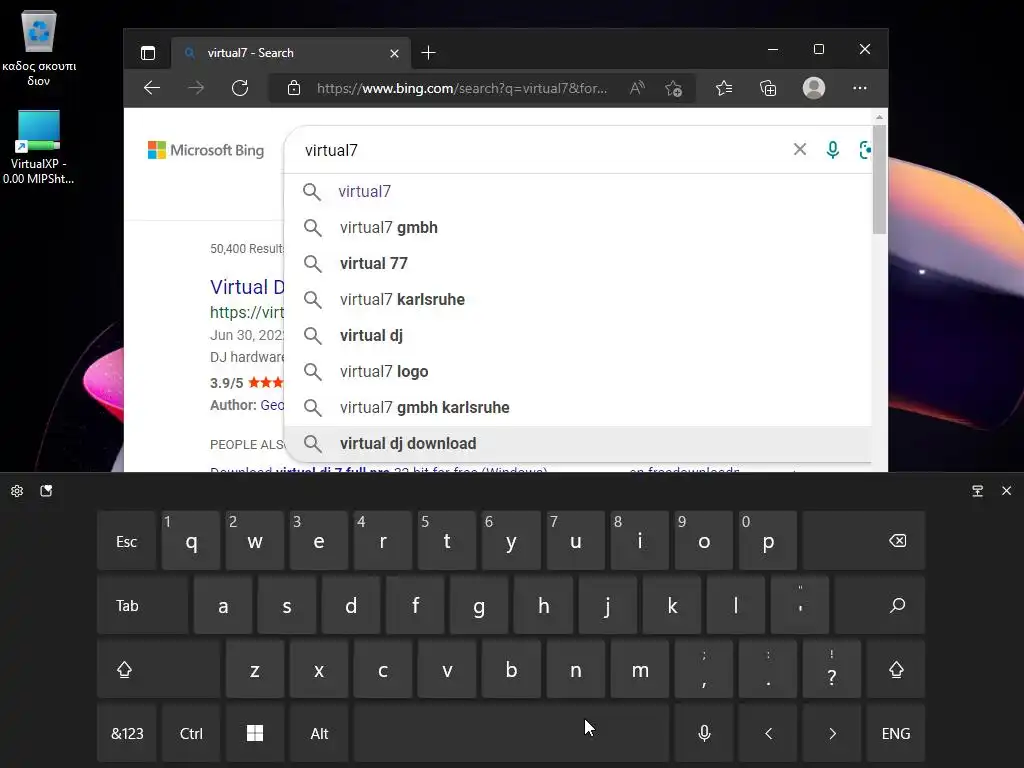Tap the Ctrl key
1024x768 pixels.
[x=191, y=733]
